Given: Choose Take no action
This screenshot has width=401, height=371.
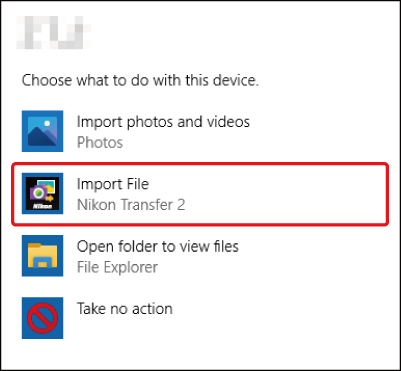Looking at the screenshot, I should point(200,318).
